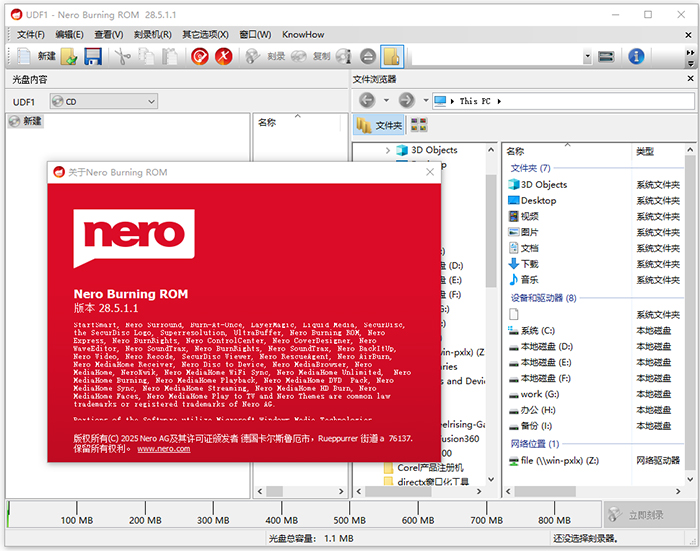Click the This PC address path field
The image size is (700, 551).
tap(563, 101)
